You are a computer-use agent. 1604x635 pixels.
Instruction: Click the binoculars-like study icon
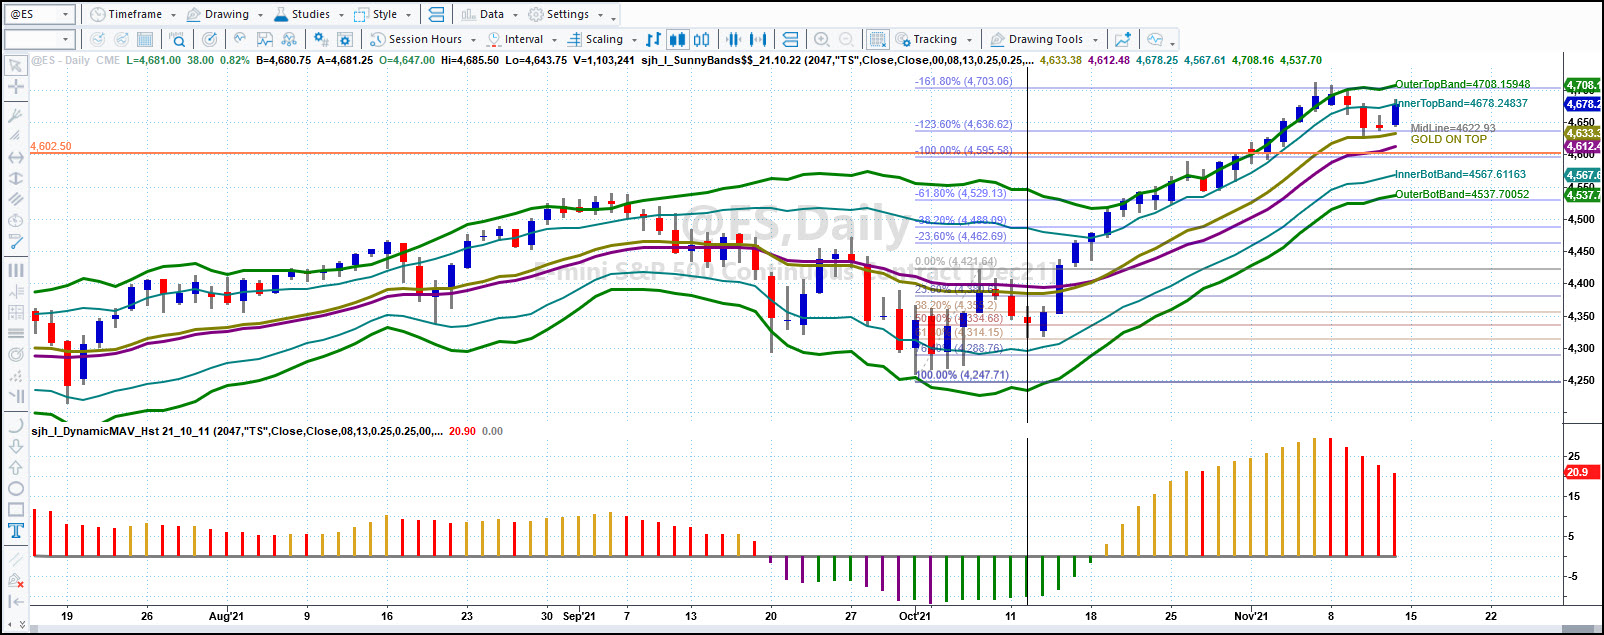point(289,40)
